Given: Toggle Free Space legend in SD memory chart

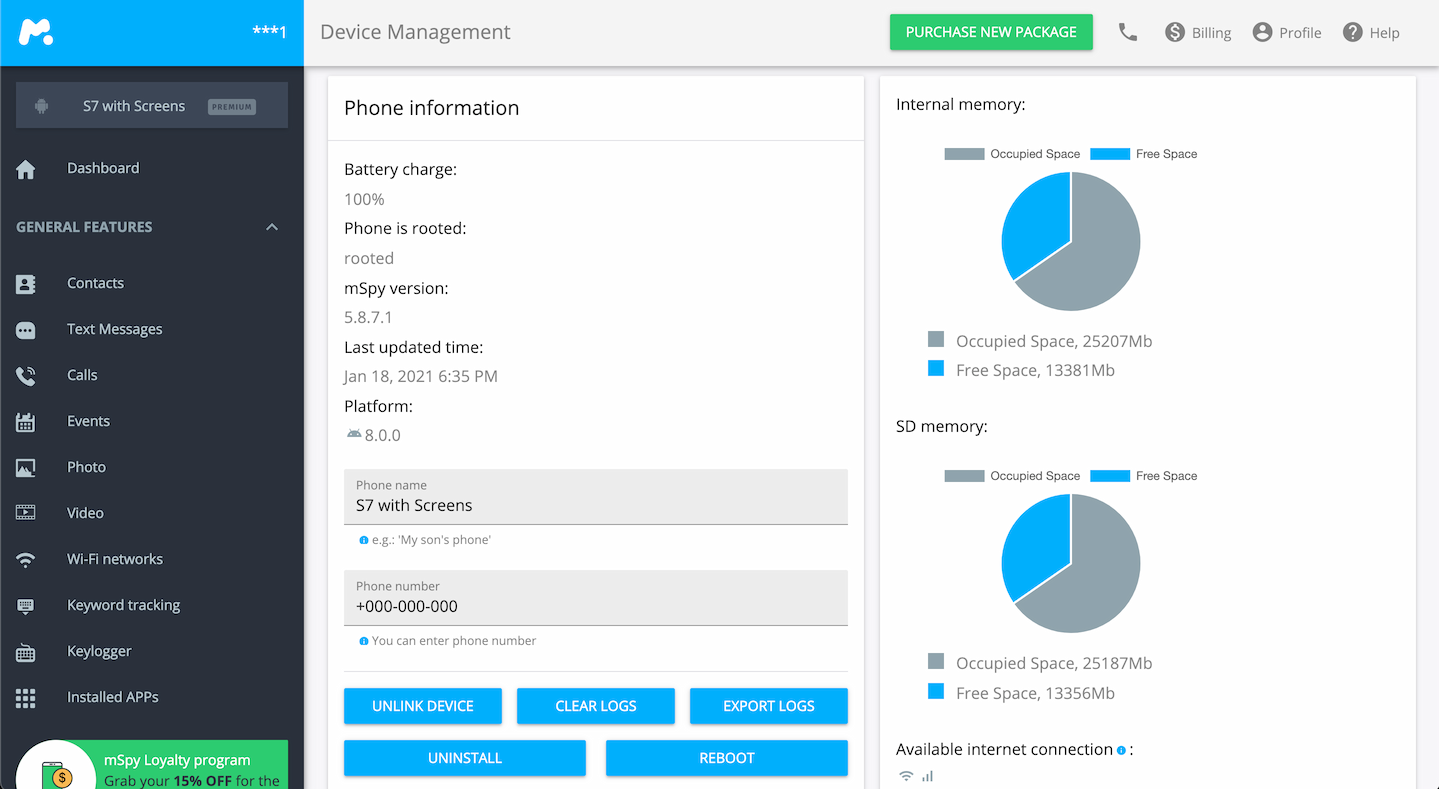Looking at the screenshot, I should [x=1144, y=476].
